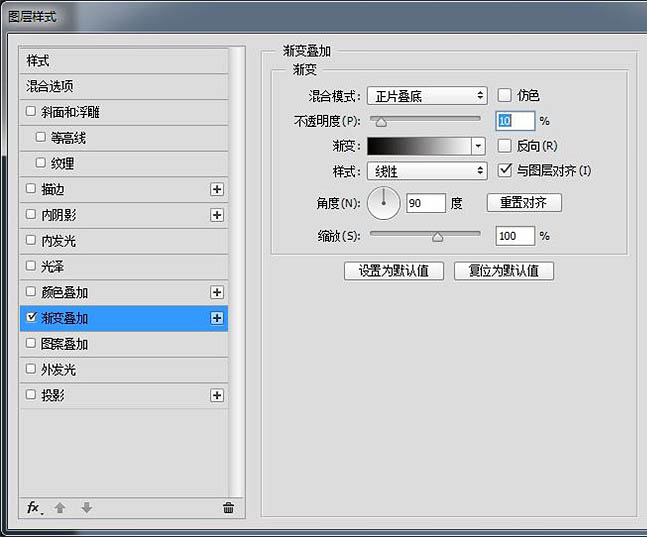Viewport: 647px width, 537px height.
Task: Click the 设置为默认值 button
Action: coord(393,271)
